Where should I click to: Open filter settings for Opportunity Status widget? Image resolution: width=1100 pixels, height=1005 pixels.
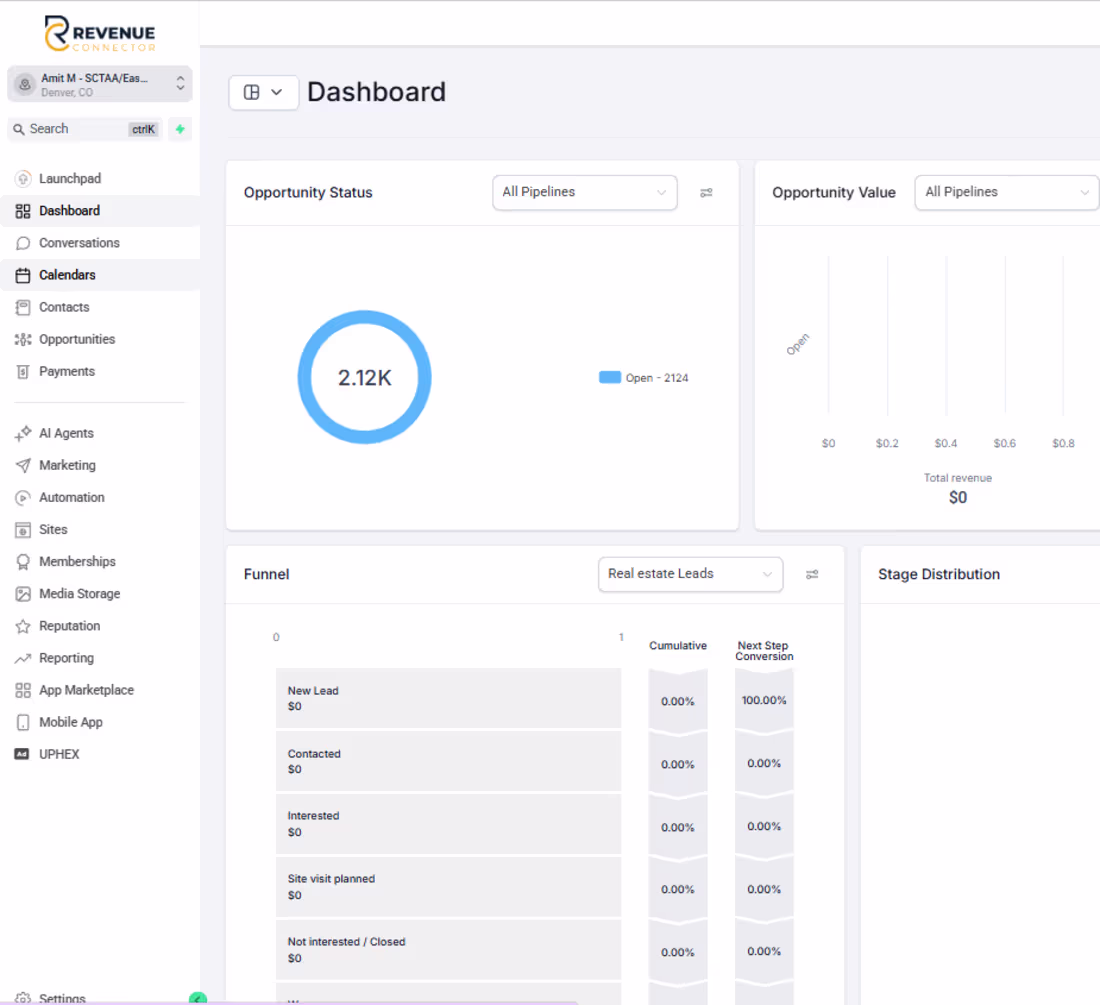tap(707, 192)
